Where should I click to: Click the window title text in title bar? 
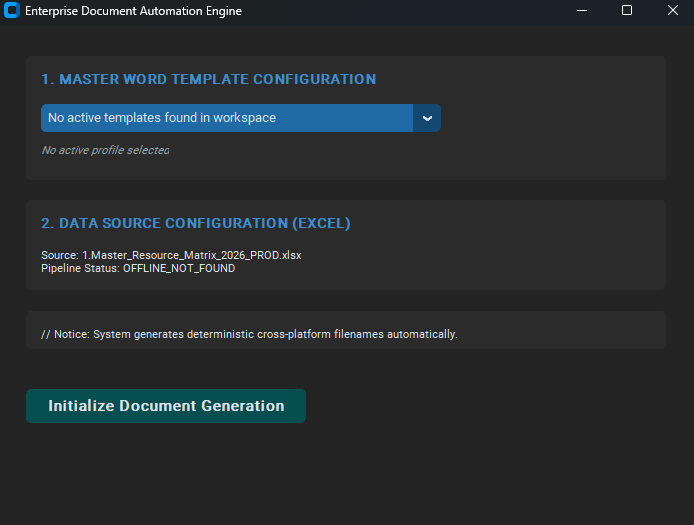(x=133, y=11)
